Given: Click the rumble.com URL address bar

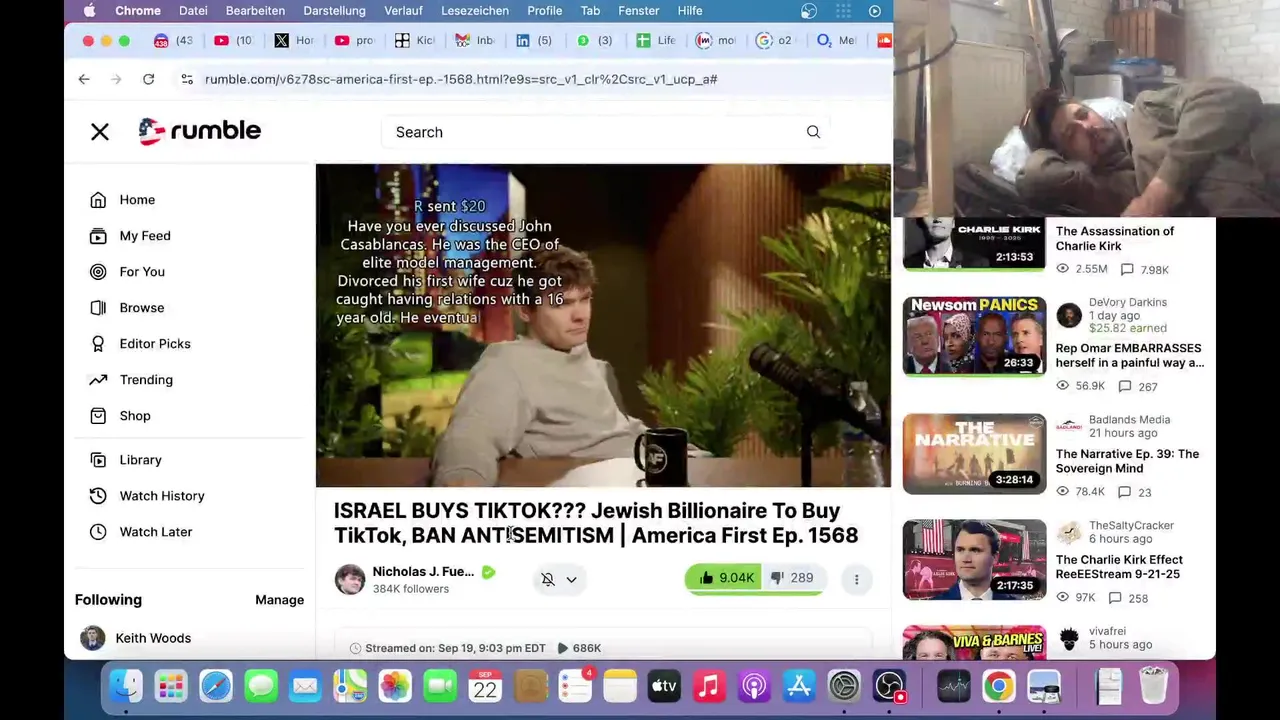Looking at the screenshot, I should click(461, 79).
